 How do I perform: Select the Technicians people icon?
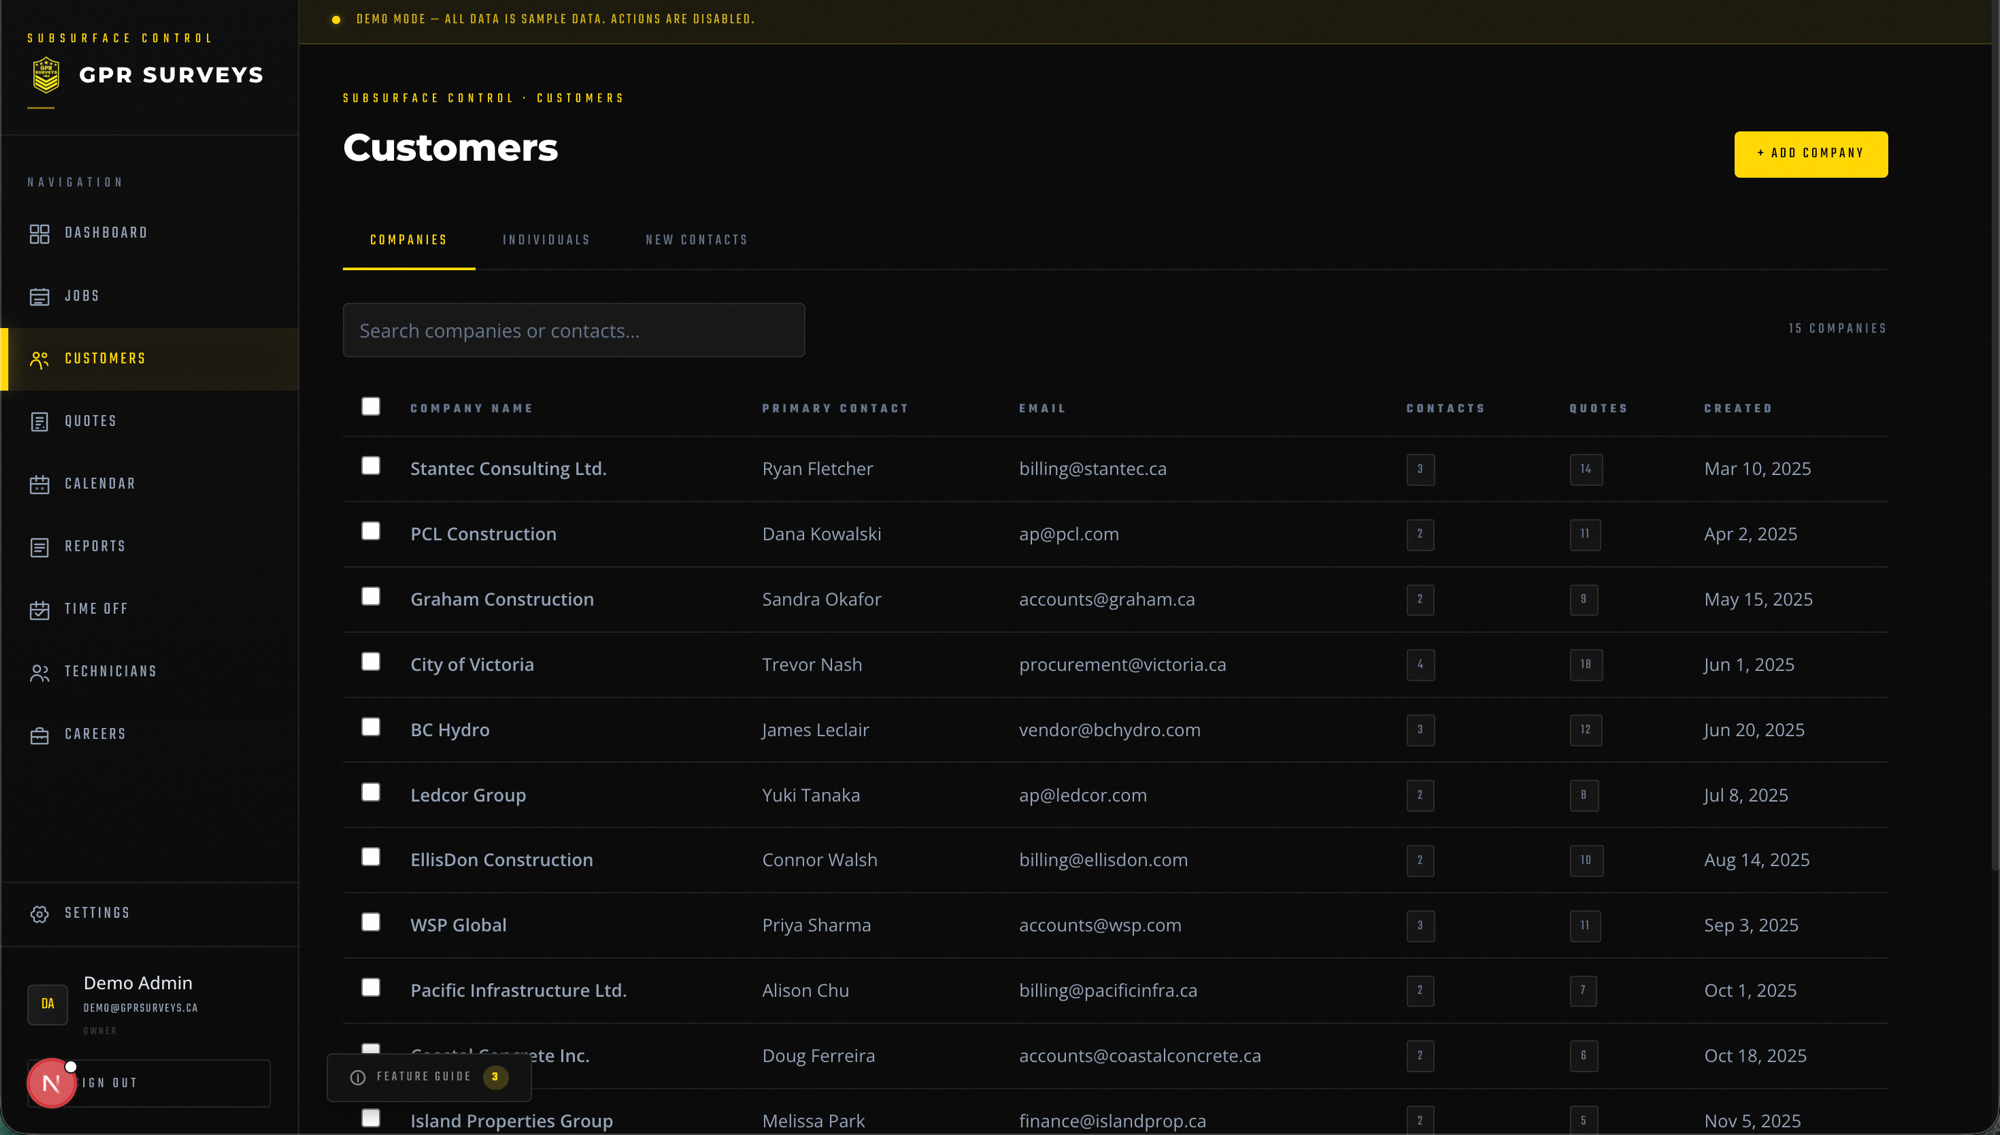39,673
